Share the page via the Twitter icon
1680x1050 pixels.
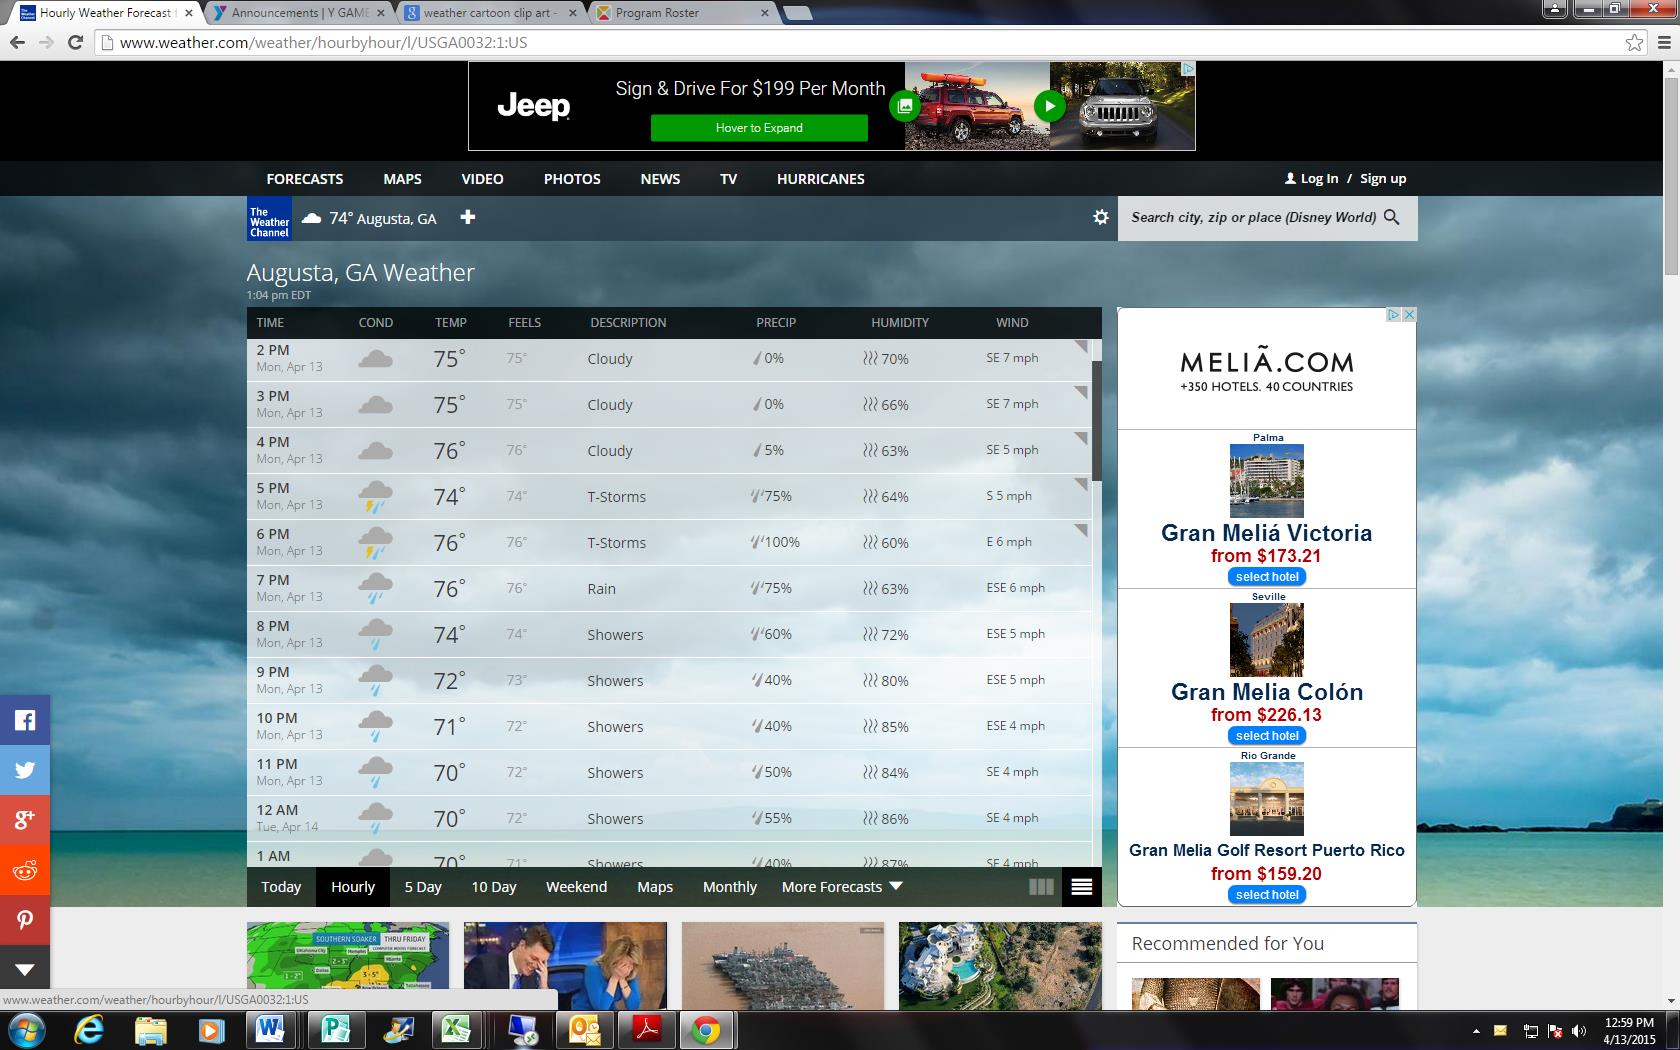[25, 770]
